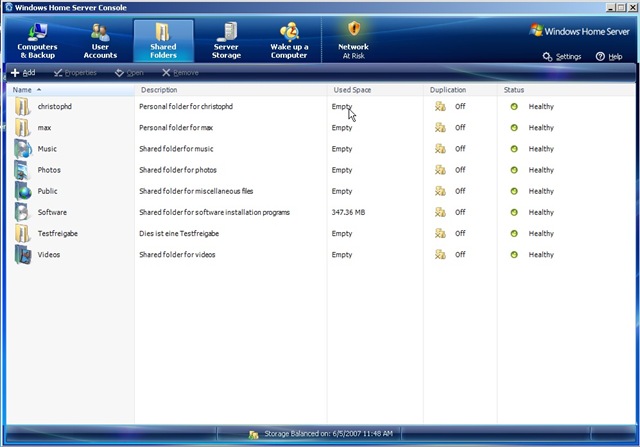
Task: Click the healthy status icon for Public
Action: click(514, 191)
